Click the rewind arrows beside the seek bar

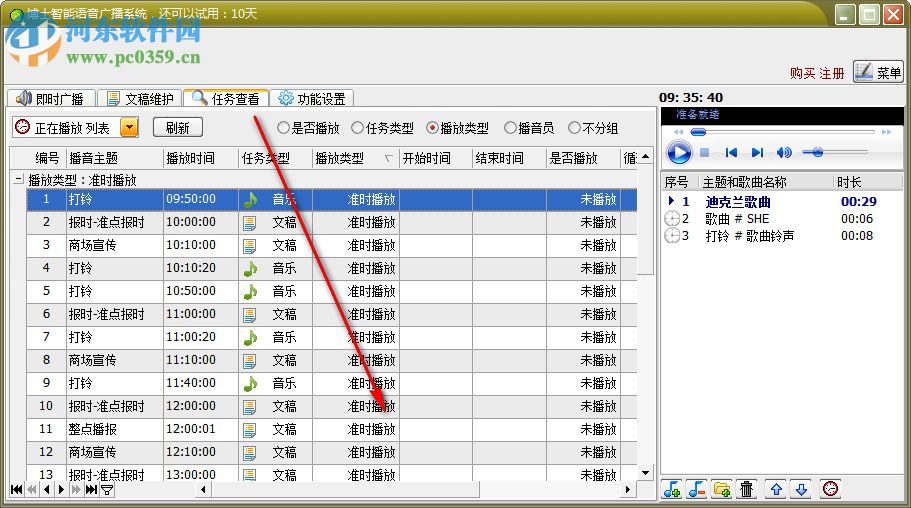pos(678,133)
